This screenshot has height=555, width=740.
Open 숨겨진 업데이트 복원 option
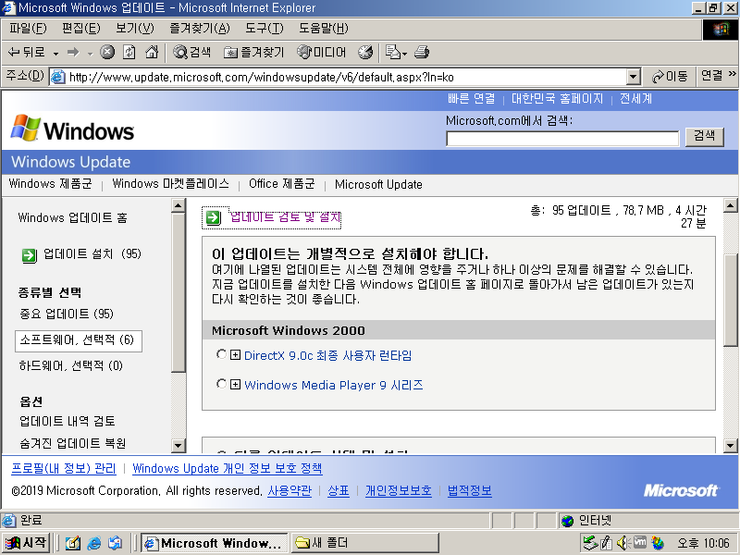[73, 443]
